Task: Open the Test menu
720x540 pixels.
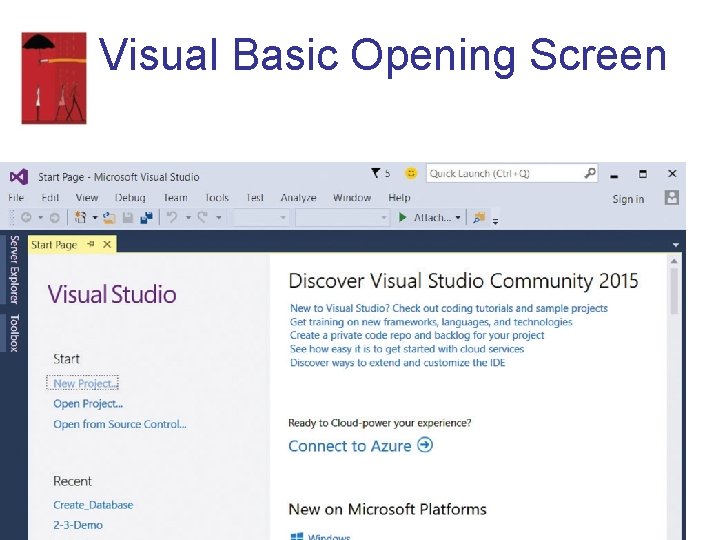Action: click(x=255, y=197)
